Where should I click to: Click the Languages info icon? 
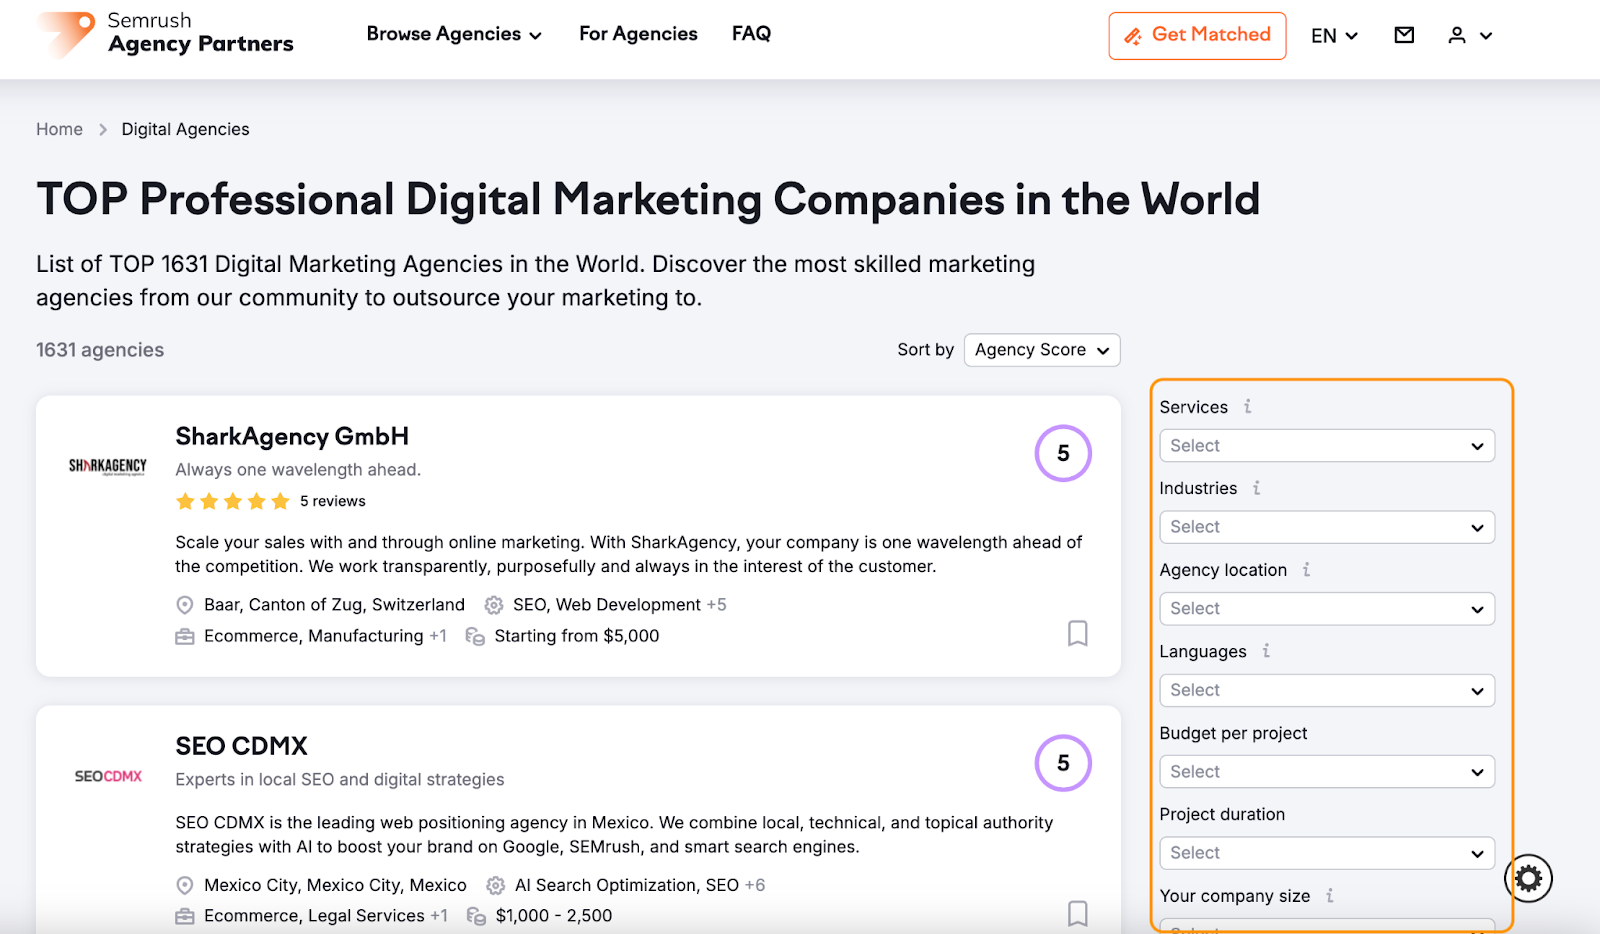coord(1266,651)
